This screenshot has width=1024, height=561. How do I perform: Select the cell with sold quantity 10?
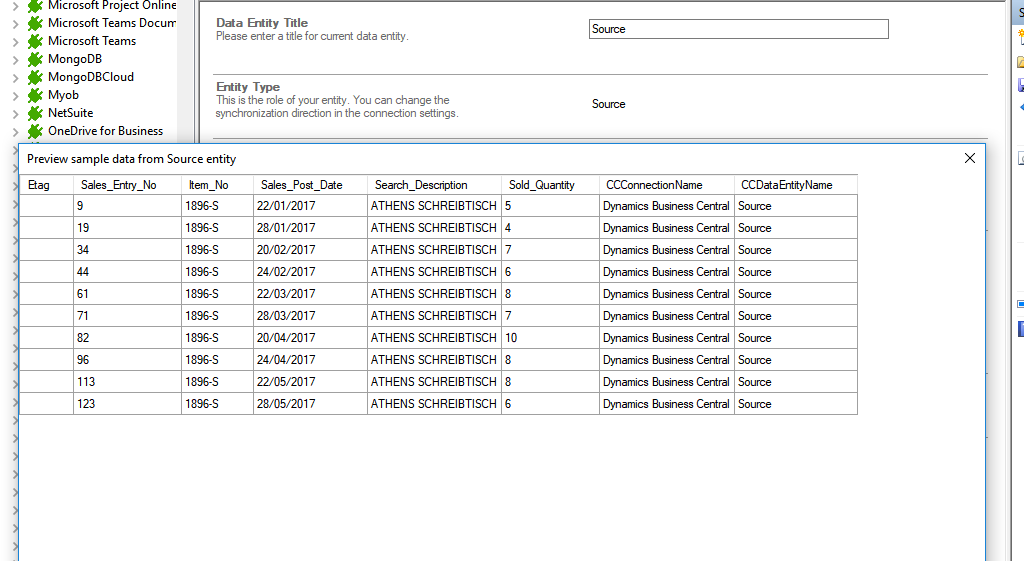coord(550,338)
